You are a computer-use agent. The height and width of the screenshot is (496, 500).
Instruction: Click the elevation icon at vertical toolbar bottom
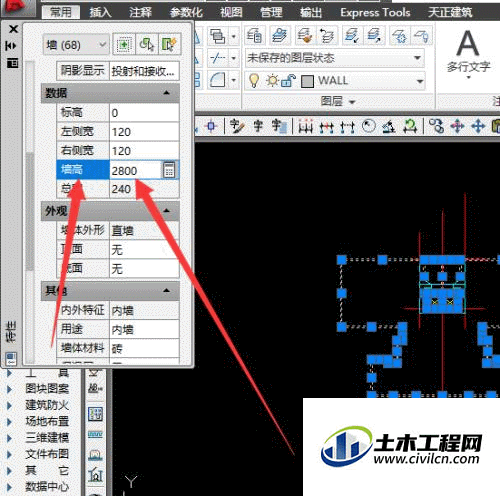click(95, 475)
